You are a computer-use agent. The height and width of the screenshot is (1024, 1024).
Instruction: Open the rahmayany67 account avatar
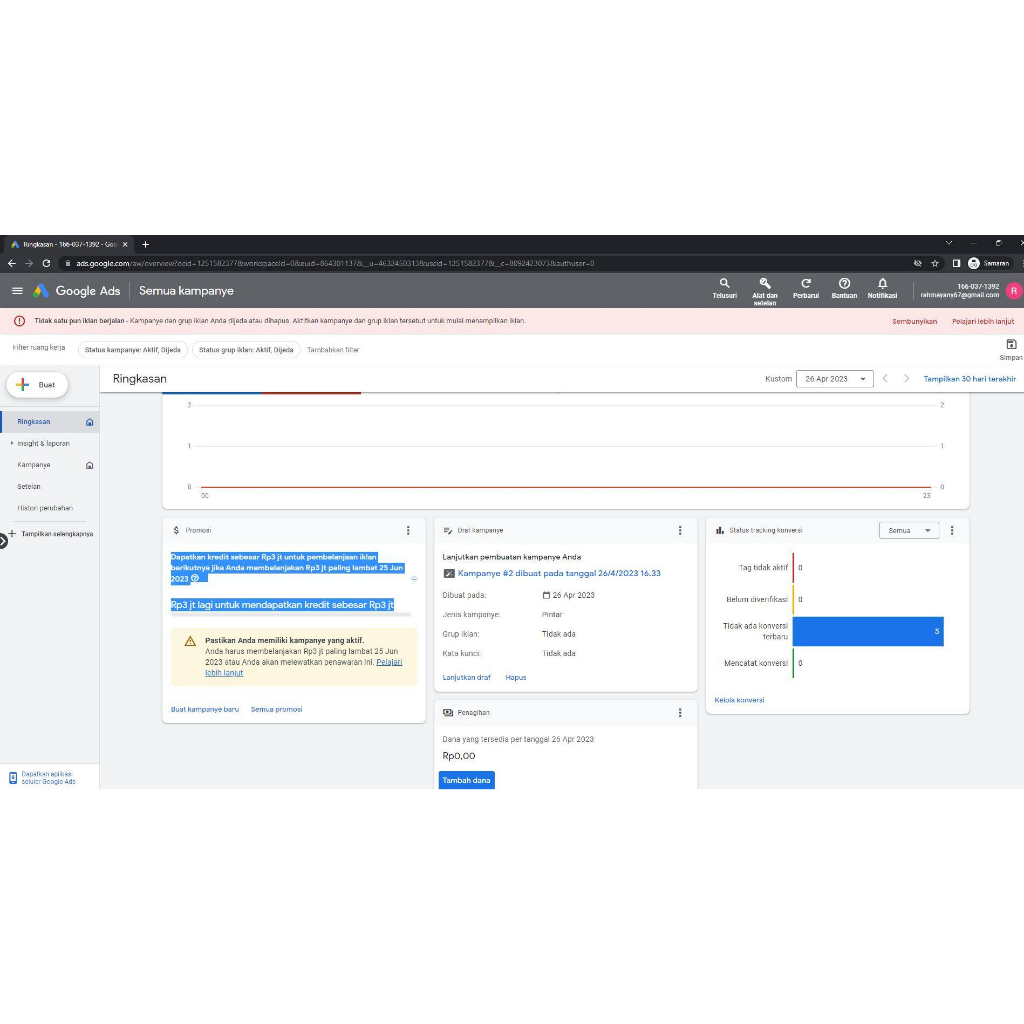pyautogui.click(x=1013, y=291)
